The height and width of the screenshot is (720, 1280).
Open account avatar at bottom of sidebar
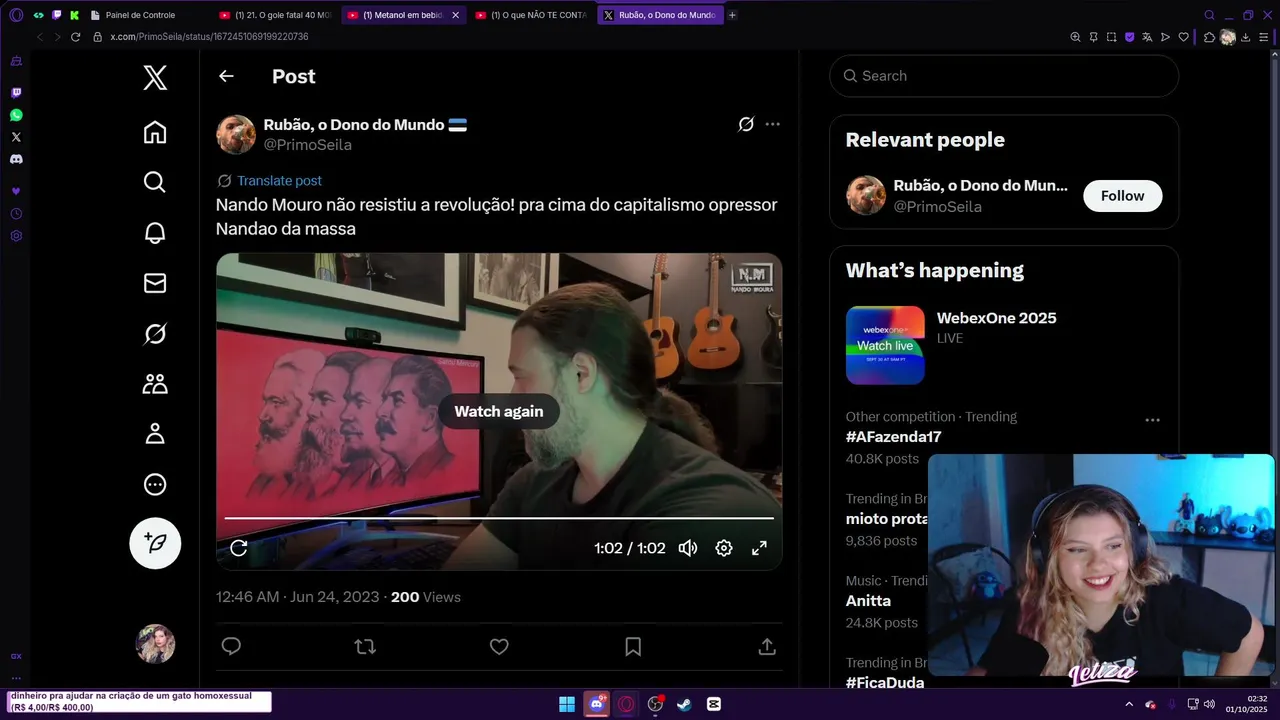click(x=155, y=644)
